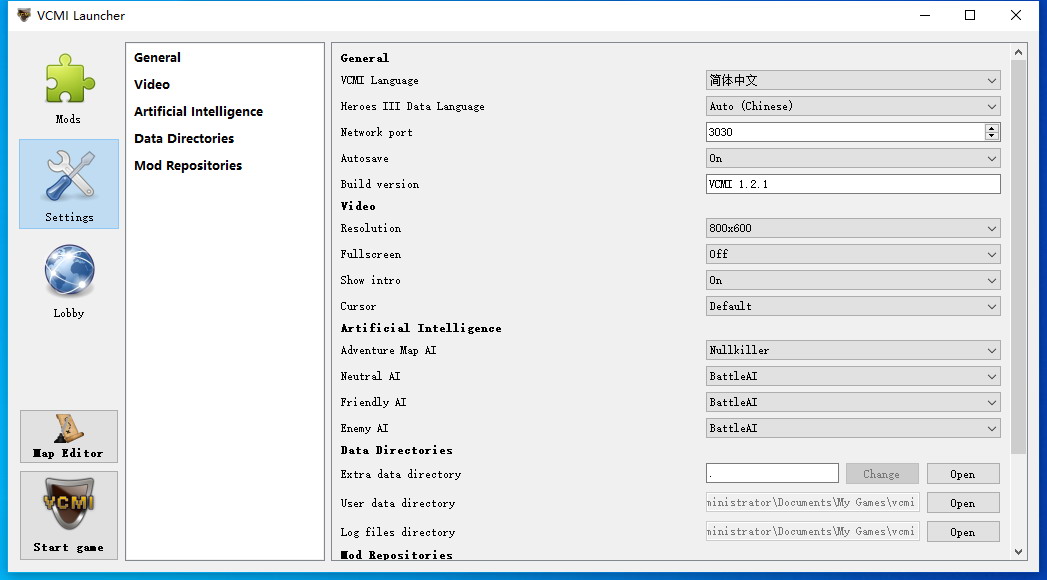Click the "Enemy AI" label

click(x=364, y=428)
